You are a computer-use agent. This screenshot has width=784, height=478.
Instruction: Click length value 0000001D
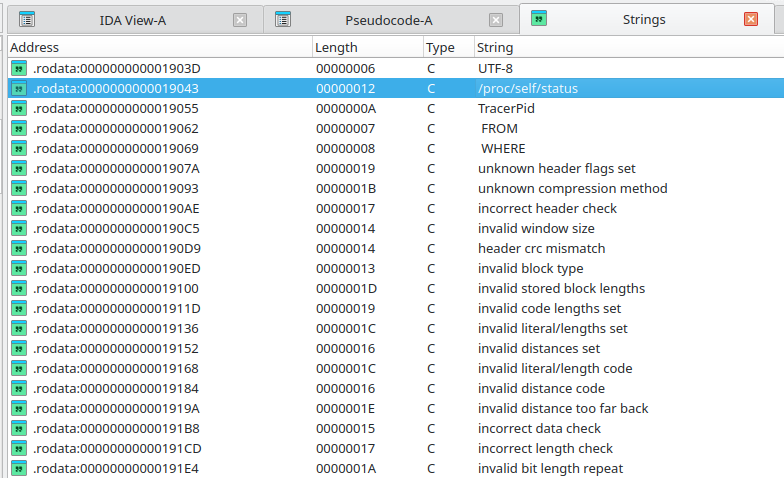pos(346,288)
